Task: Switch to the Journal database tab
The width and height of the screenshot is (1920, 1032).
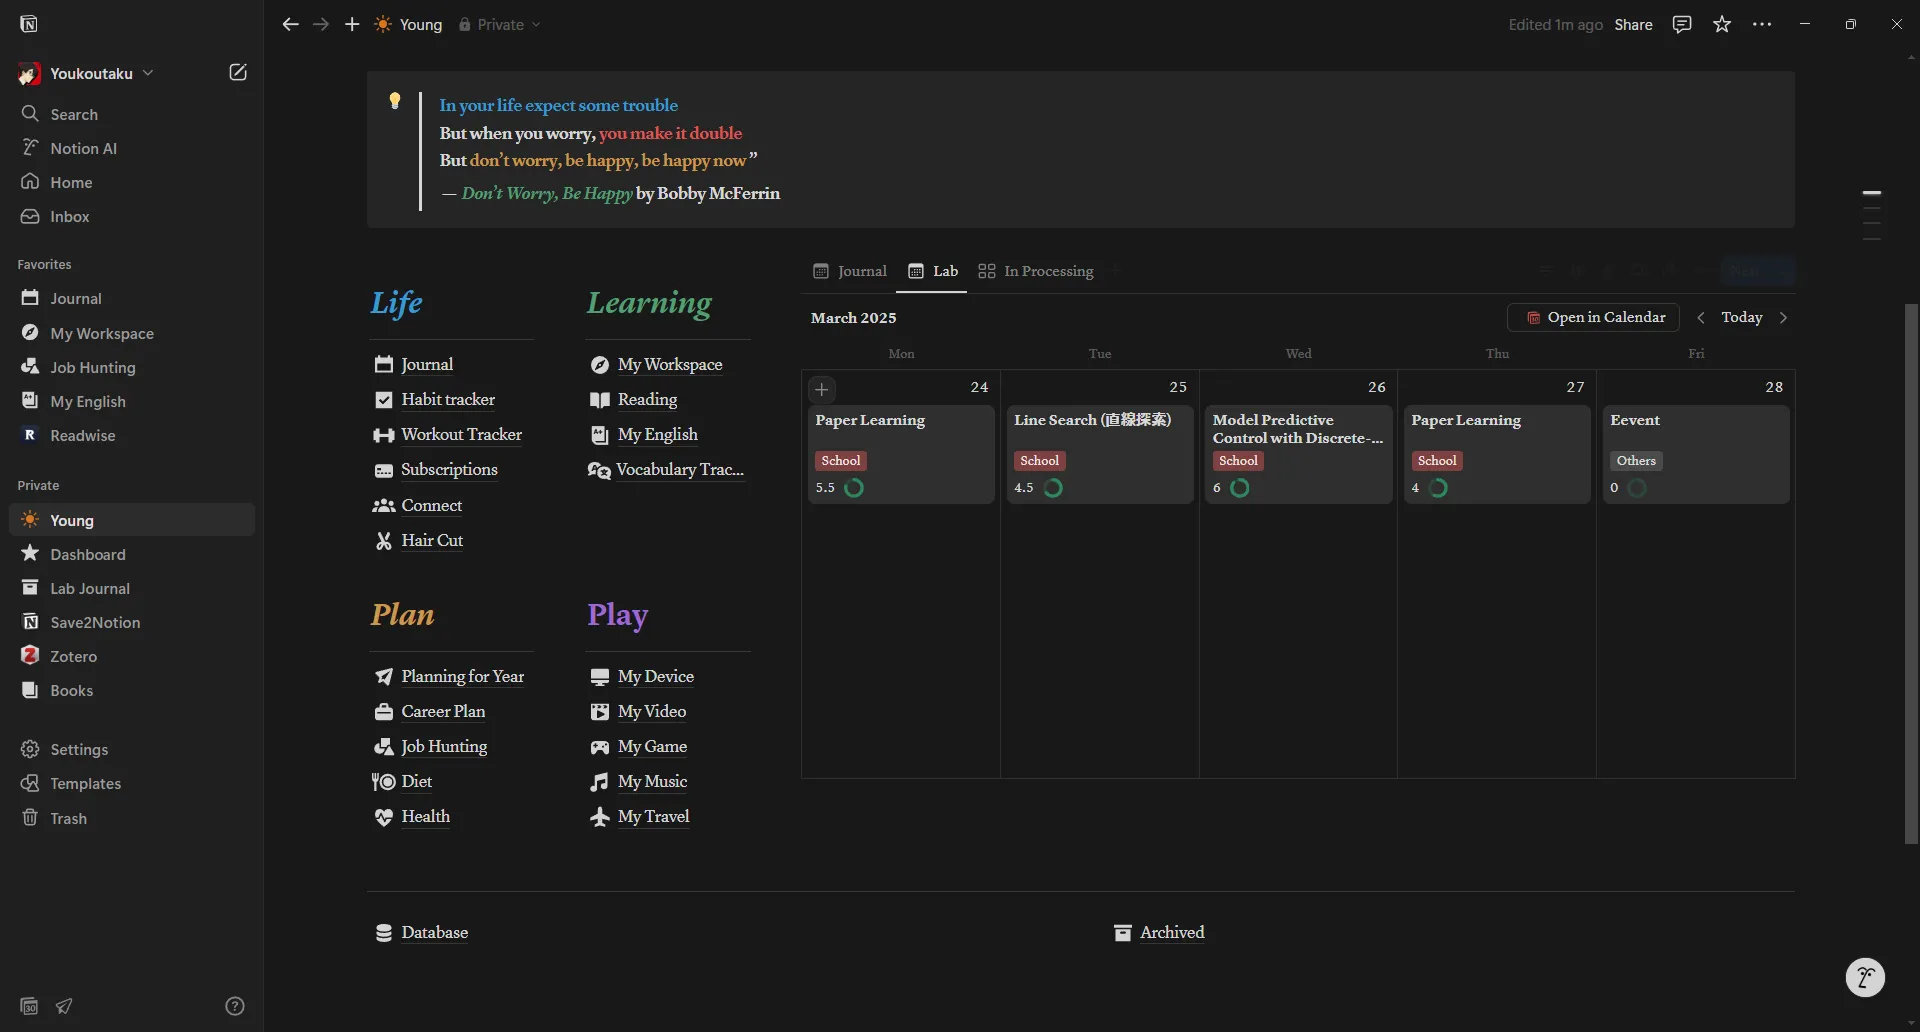Action: coord(850,271)
